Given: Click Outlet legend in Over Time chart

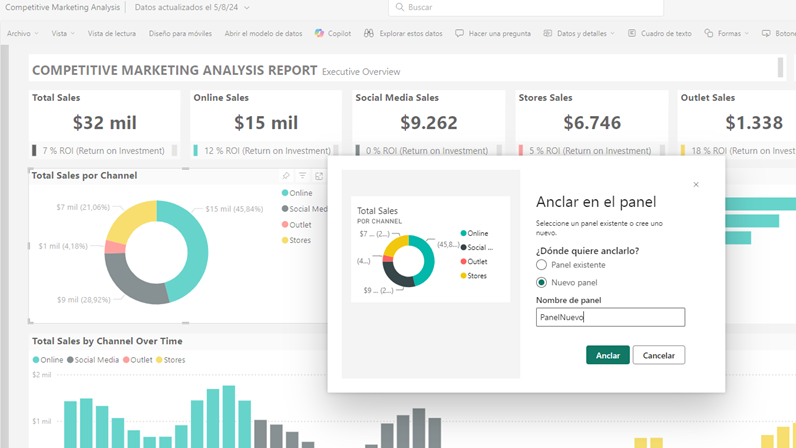Looking at the screenshot, I should coord(138,360).
